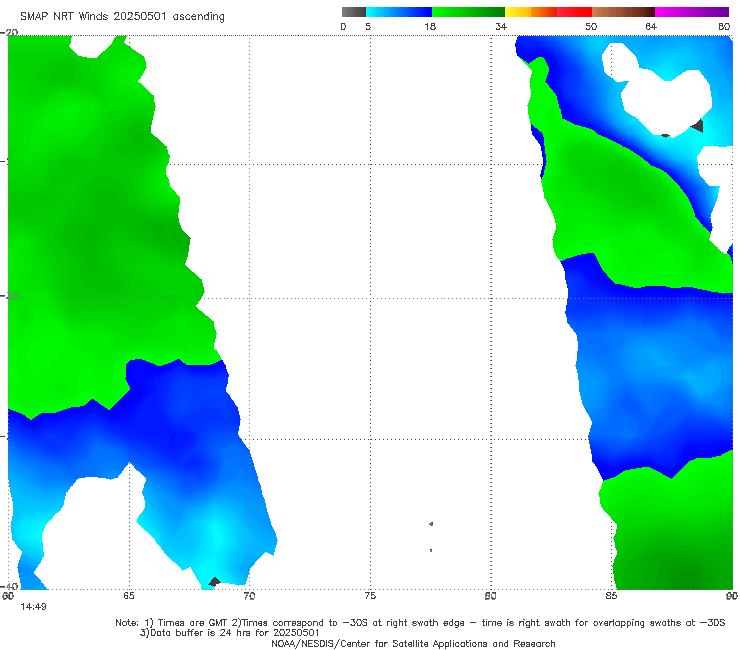Image resolution: width=740 pixels, height=650 pixels.
Task: Click the 'NOAA/NESDIS/Center for Satellite Applications' credit line
Action: click(x=413, y=644)
